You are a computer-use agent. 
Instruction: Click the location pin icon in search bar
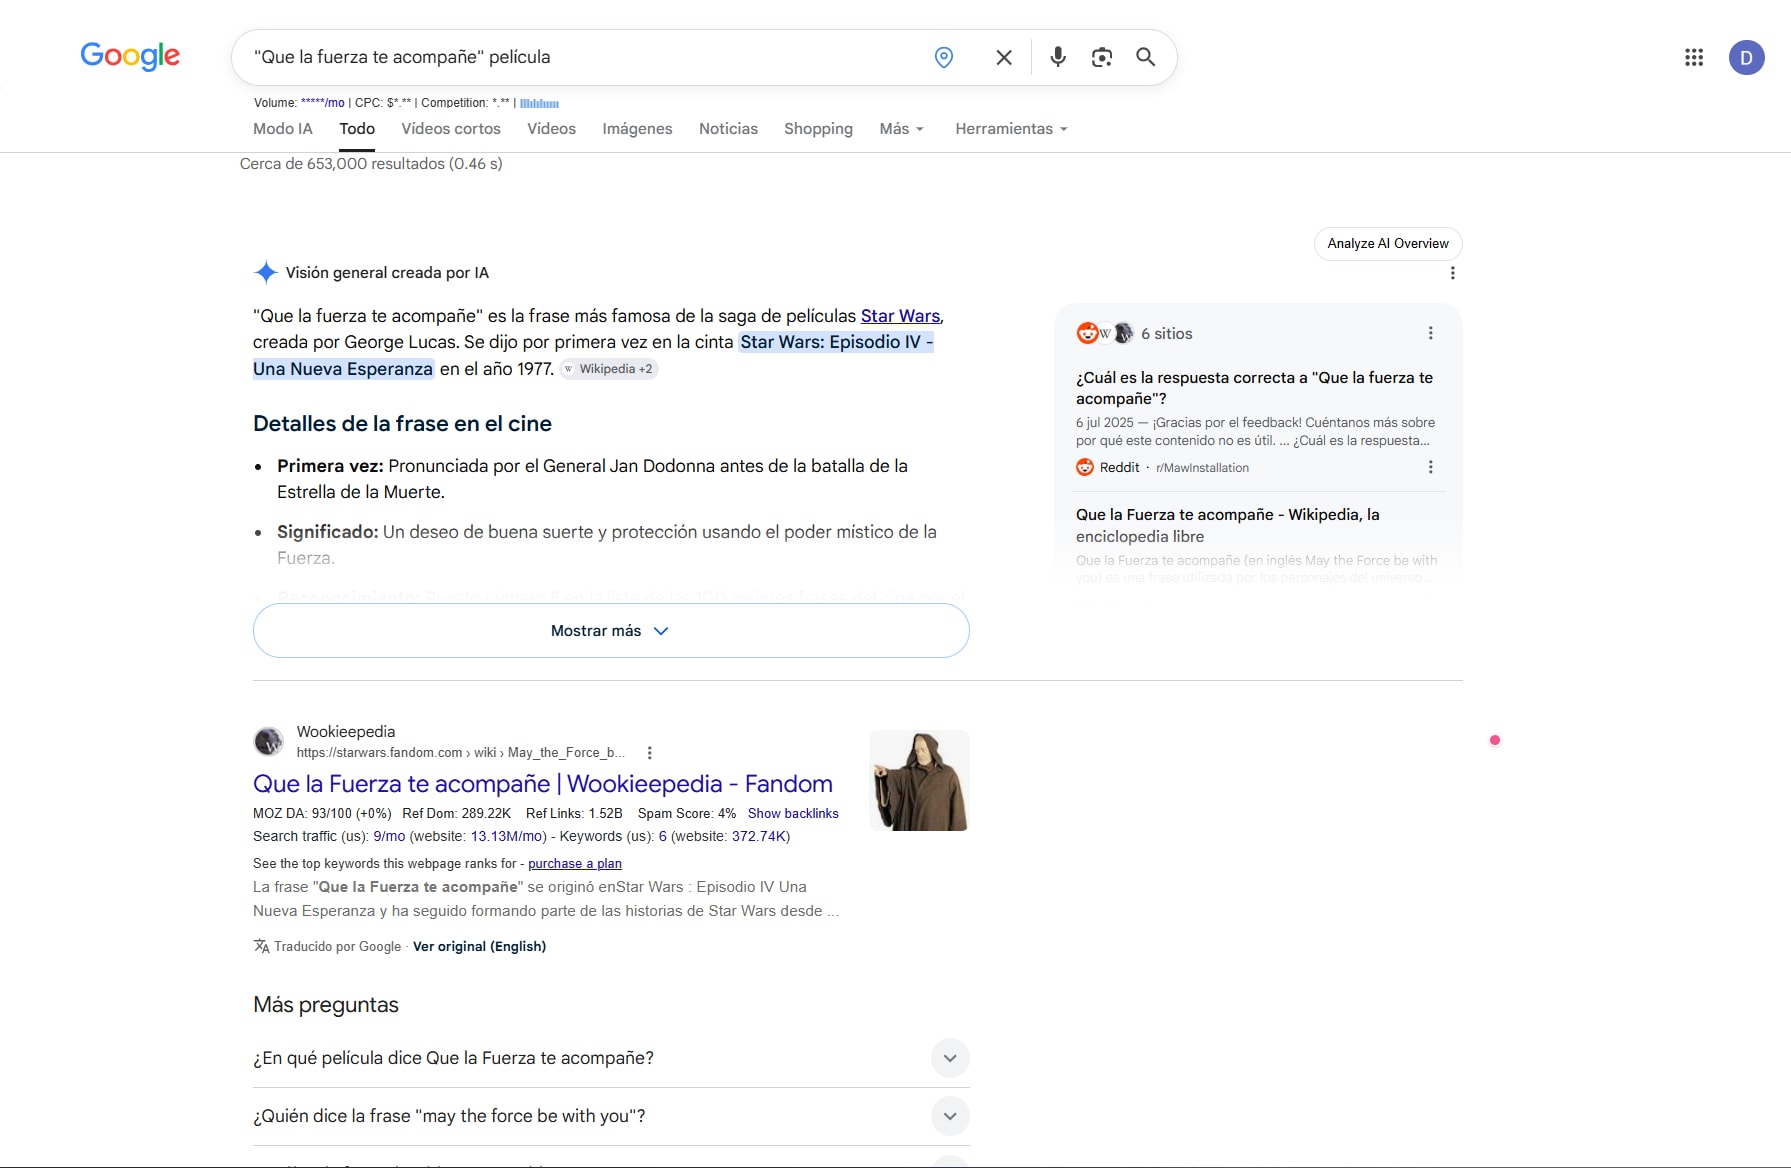(x=943, y=58)
